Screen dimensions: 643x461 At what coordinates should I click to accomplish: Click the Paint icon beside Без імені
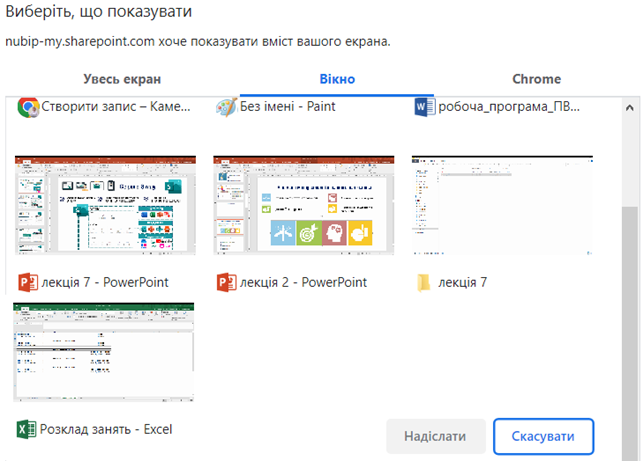(226, 106)
